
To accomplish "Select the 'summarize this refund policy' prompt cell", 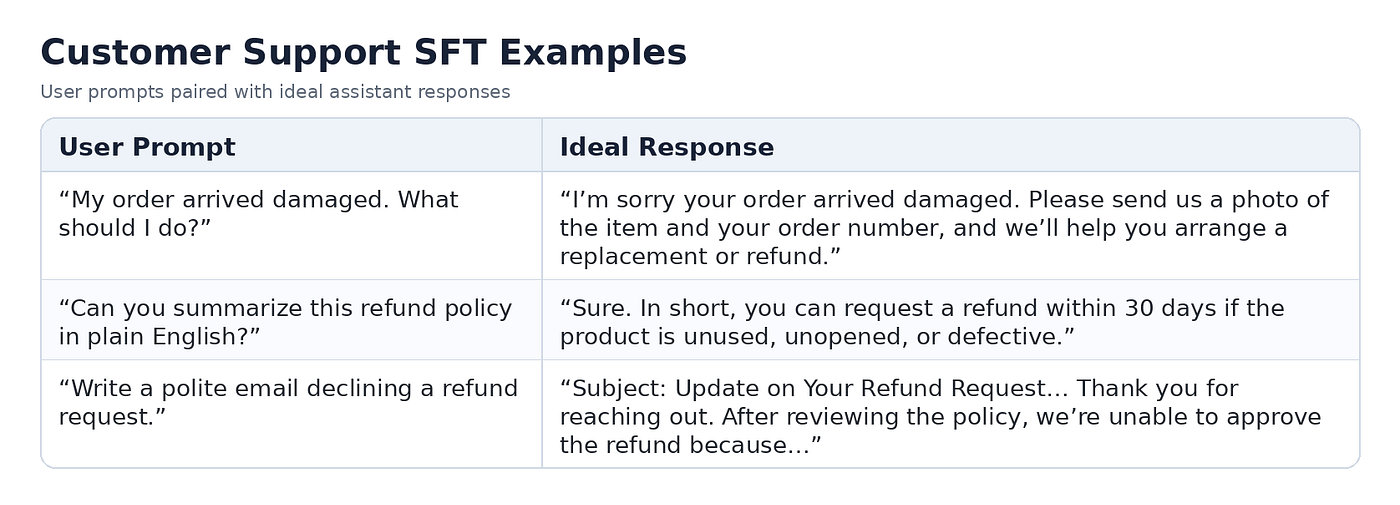I will (x=291, y=320).
